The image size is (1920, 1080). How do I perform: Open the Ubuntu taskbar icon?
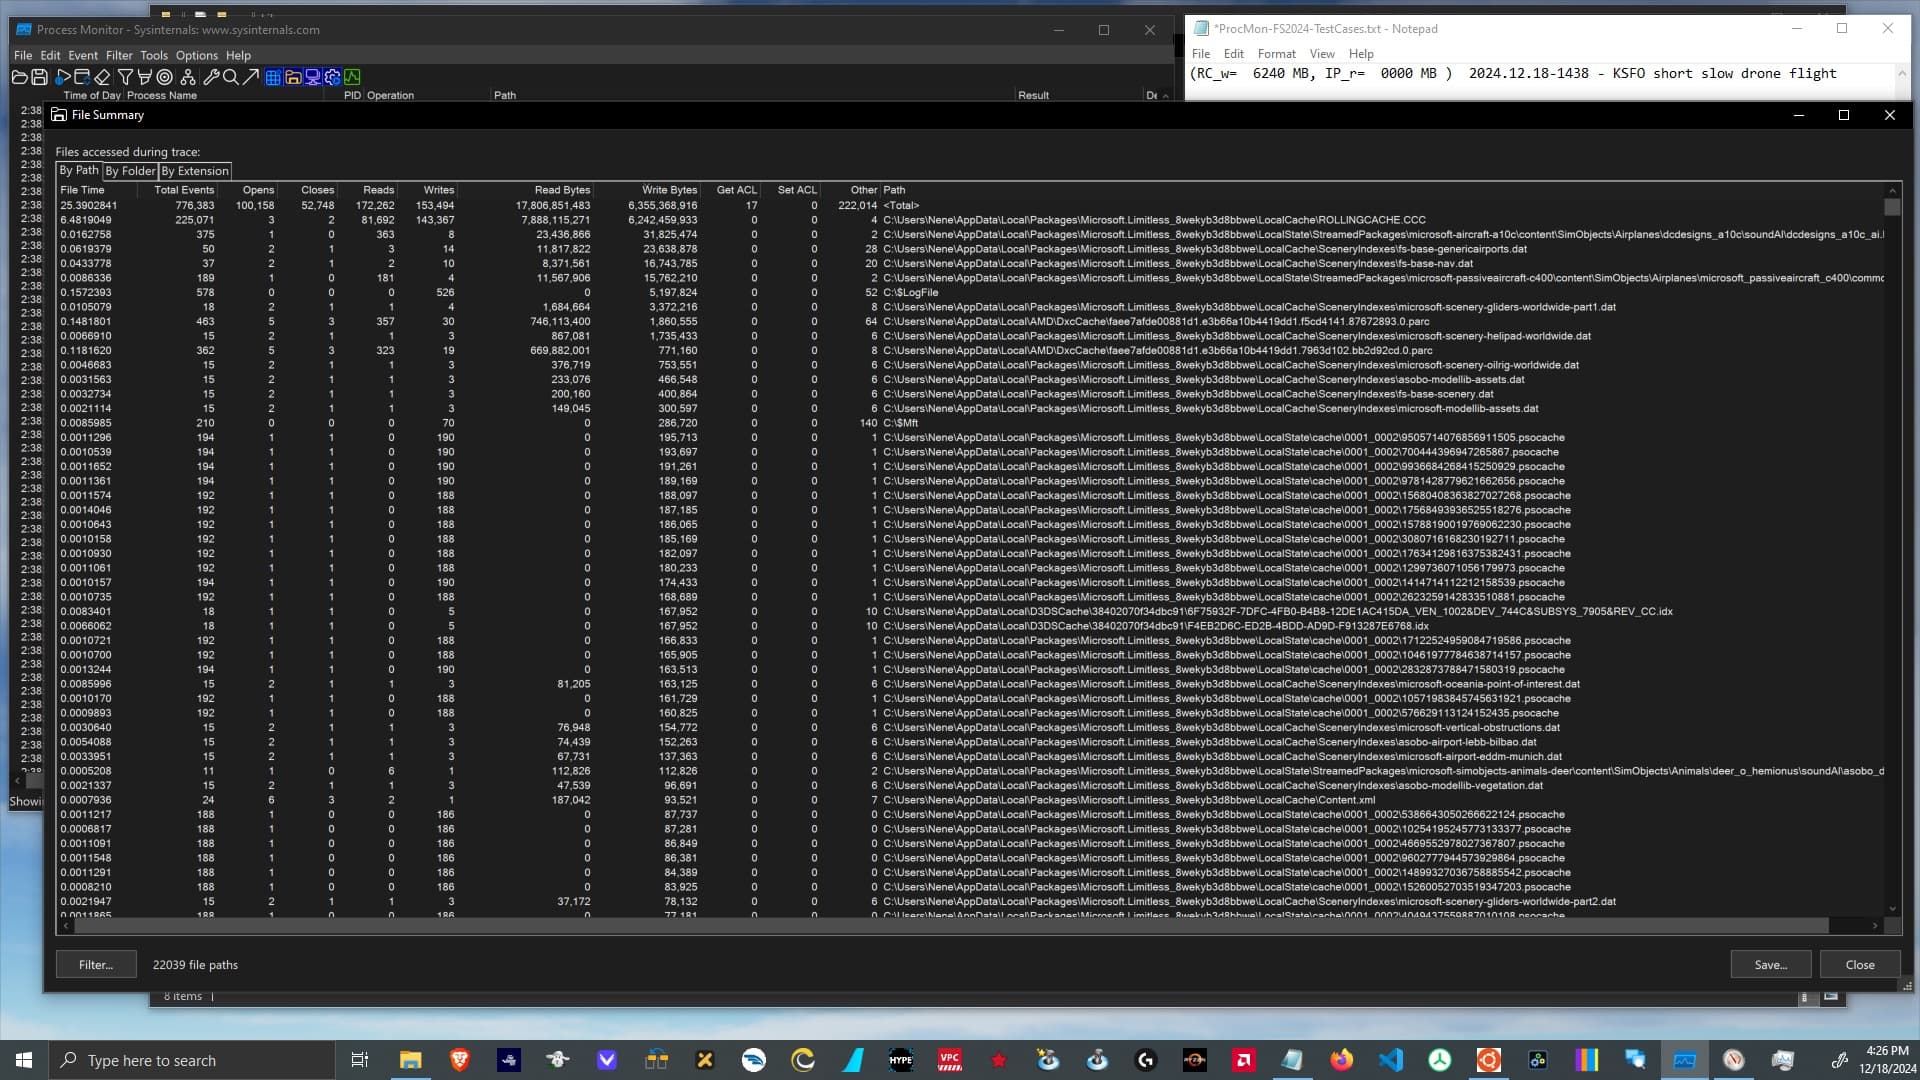coord(1488,1060)
